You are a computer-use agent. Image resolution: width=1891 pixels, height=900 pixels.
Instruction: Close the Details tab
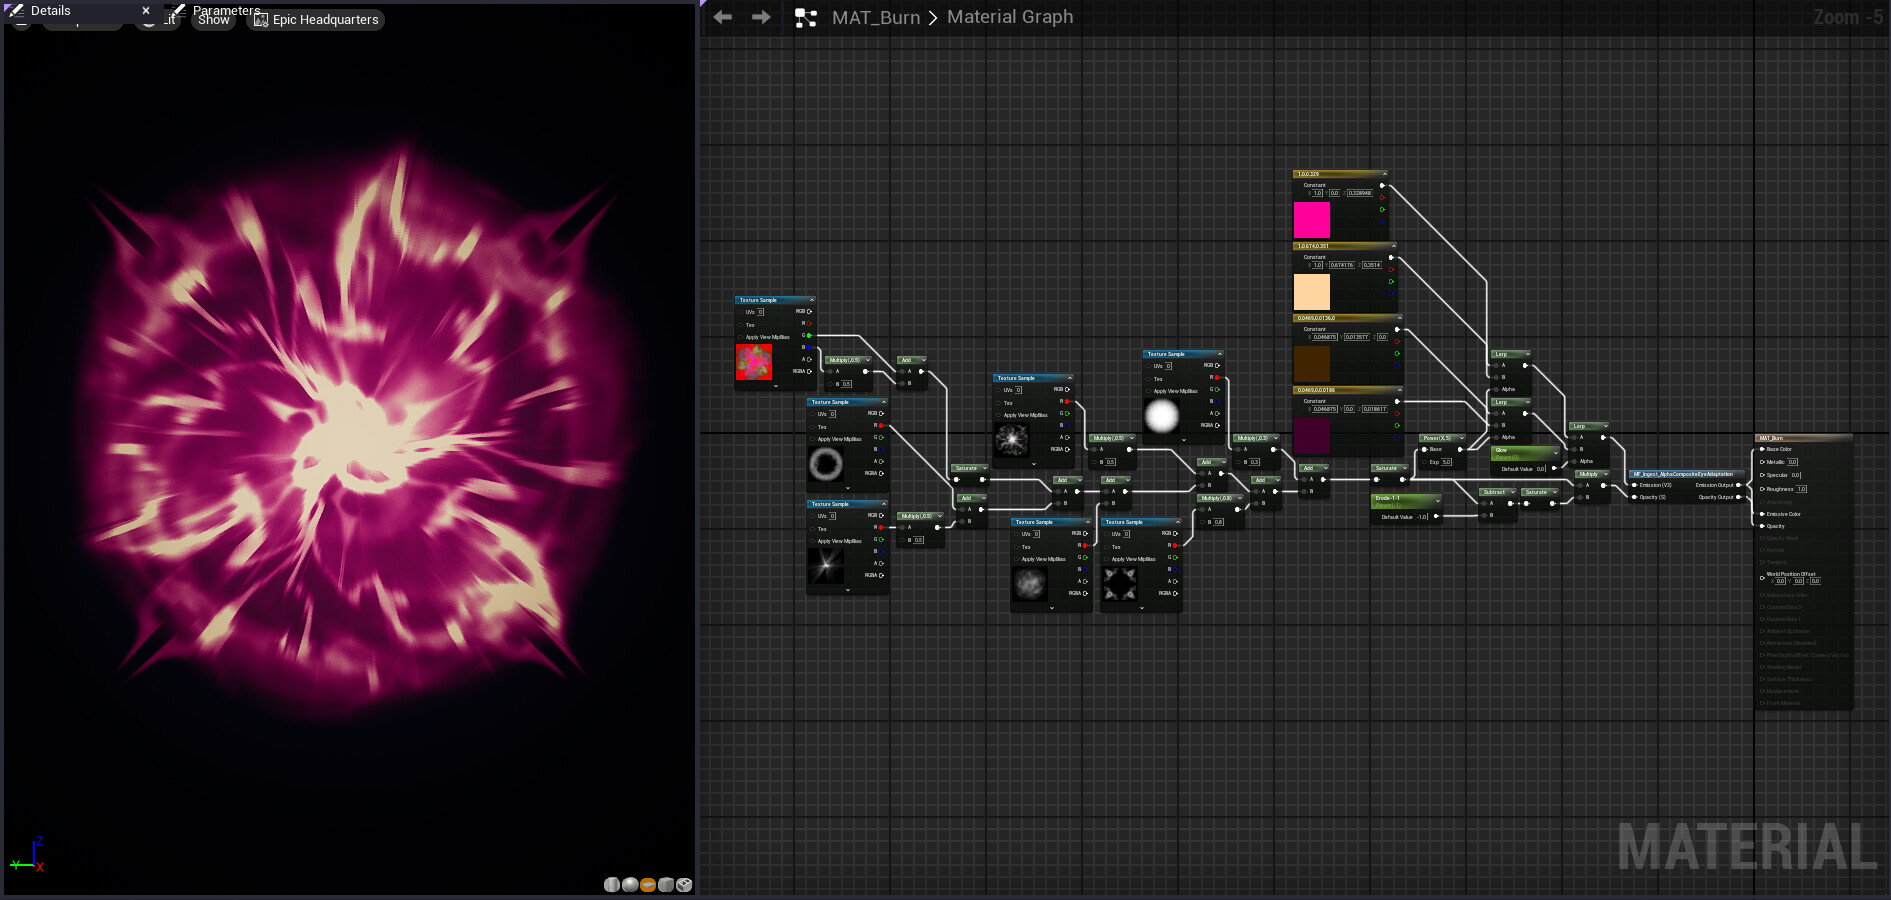click(x=146, y=10)
